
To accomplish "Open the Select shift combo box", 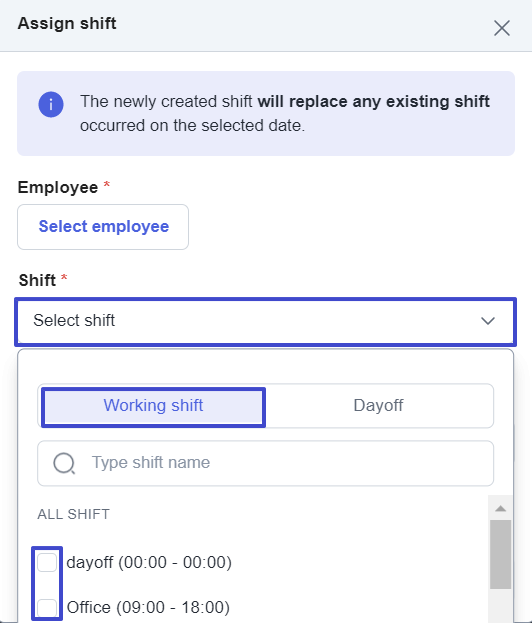I will [x=265, y=321].
